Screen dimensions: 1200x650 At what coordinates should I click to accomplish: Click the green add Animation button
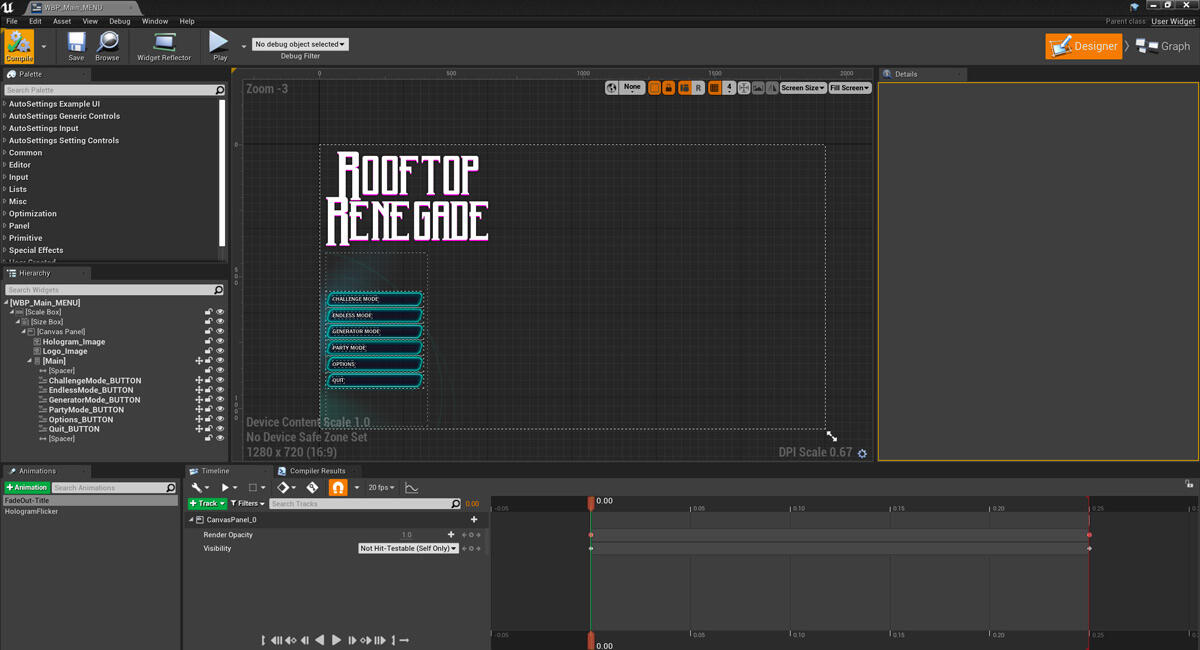[27, 488]
